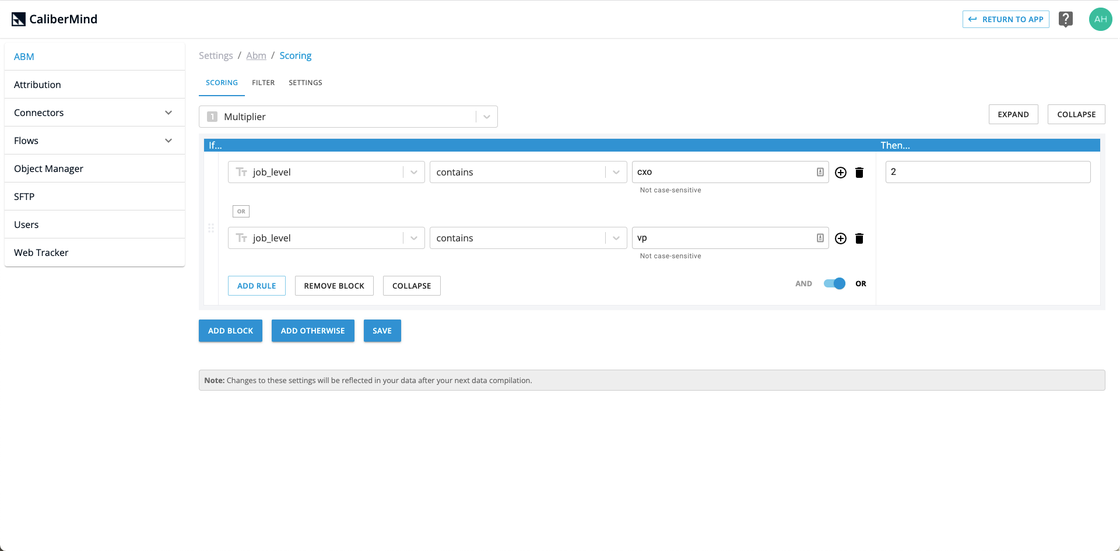Focus the vp value input field
The width and height of the screenshot is (1120, 551).
[730, 238]
